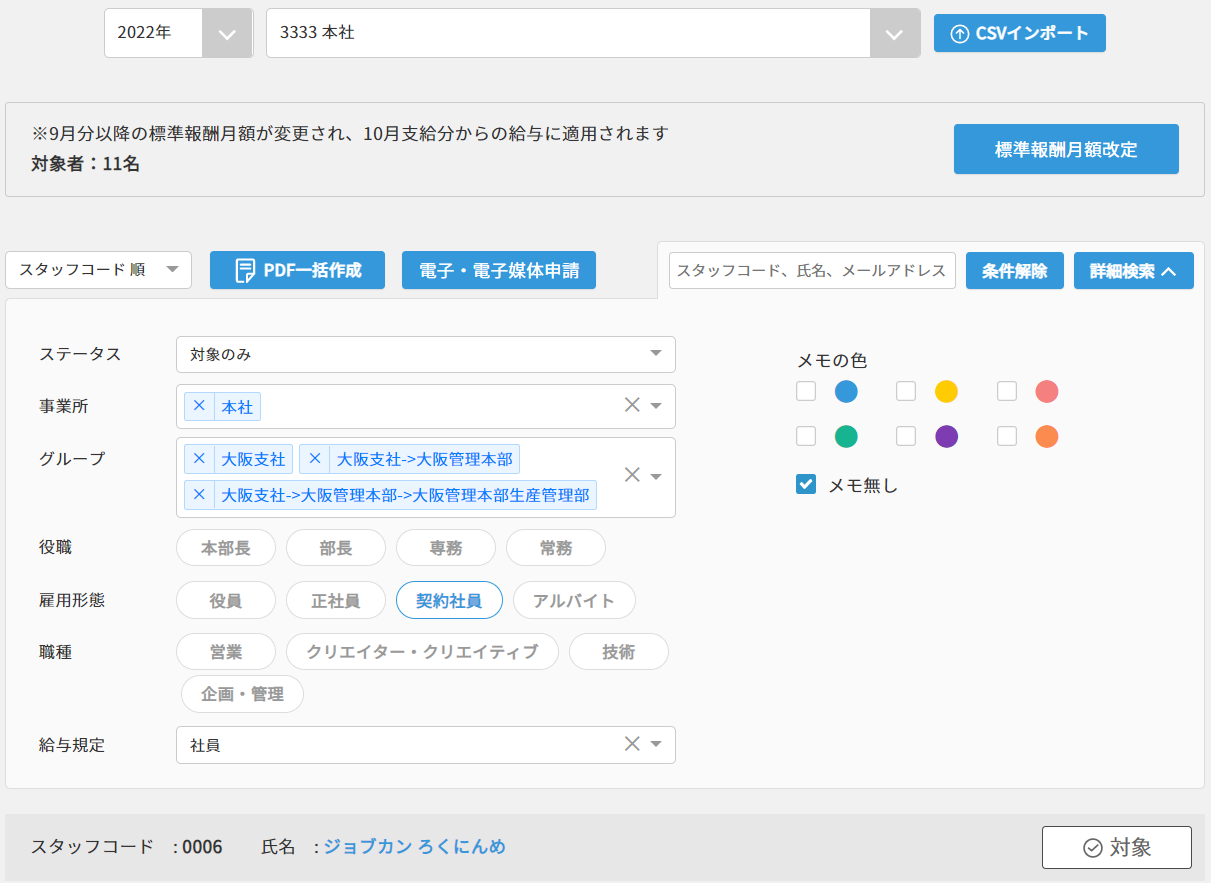
Task: Select 技術 job type filter
Action: click(x=619, y=652)
